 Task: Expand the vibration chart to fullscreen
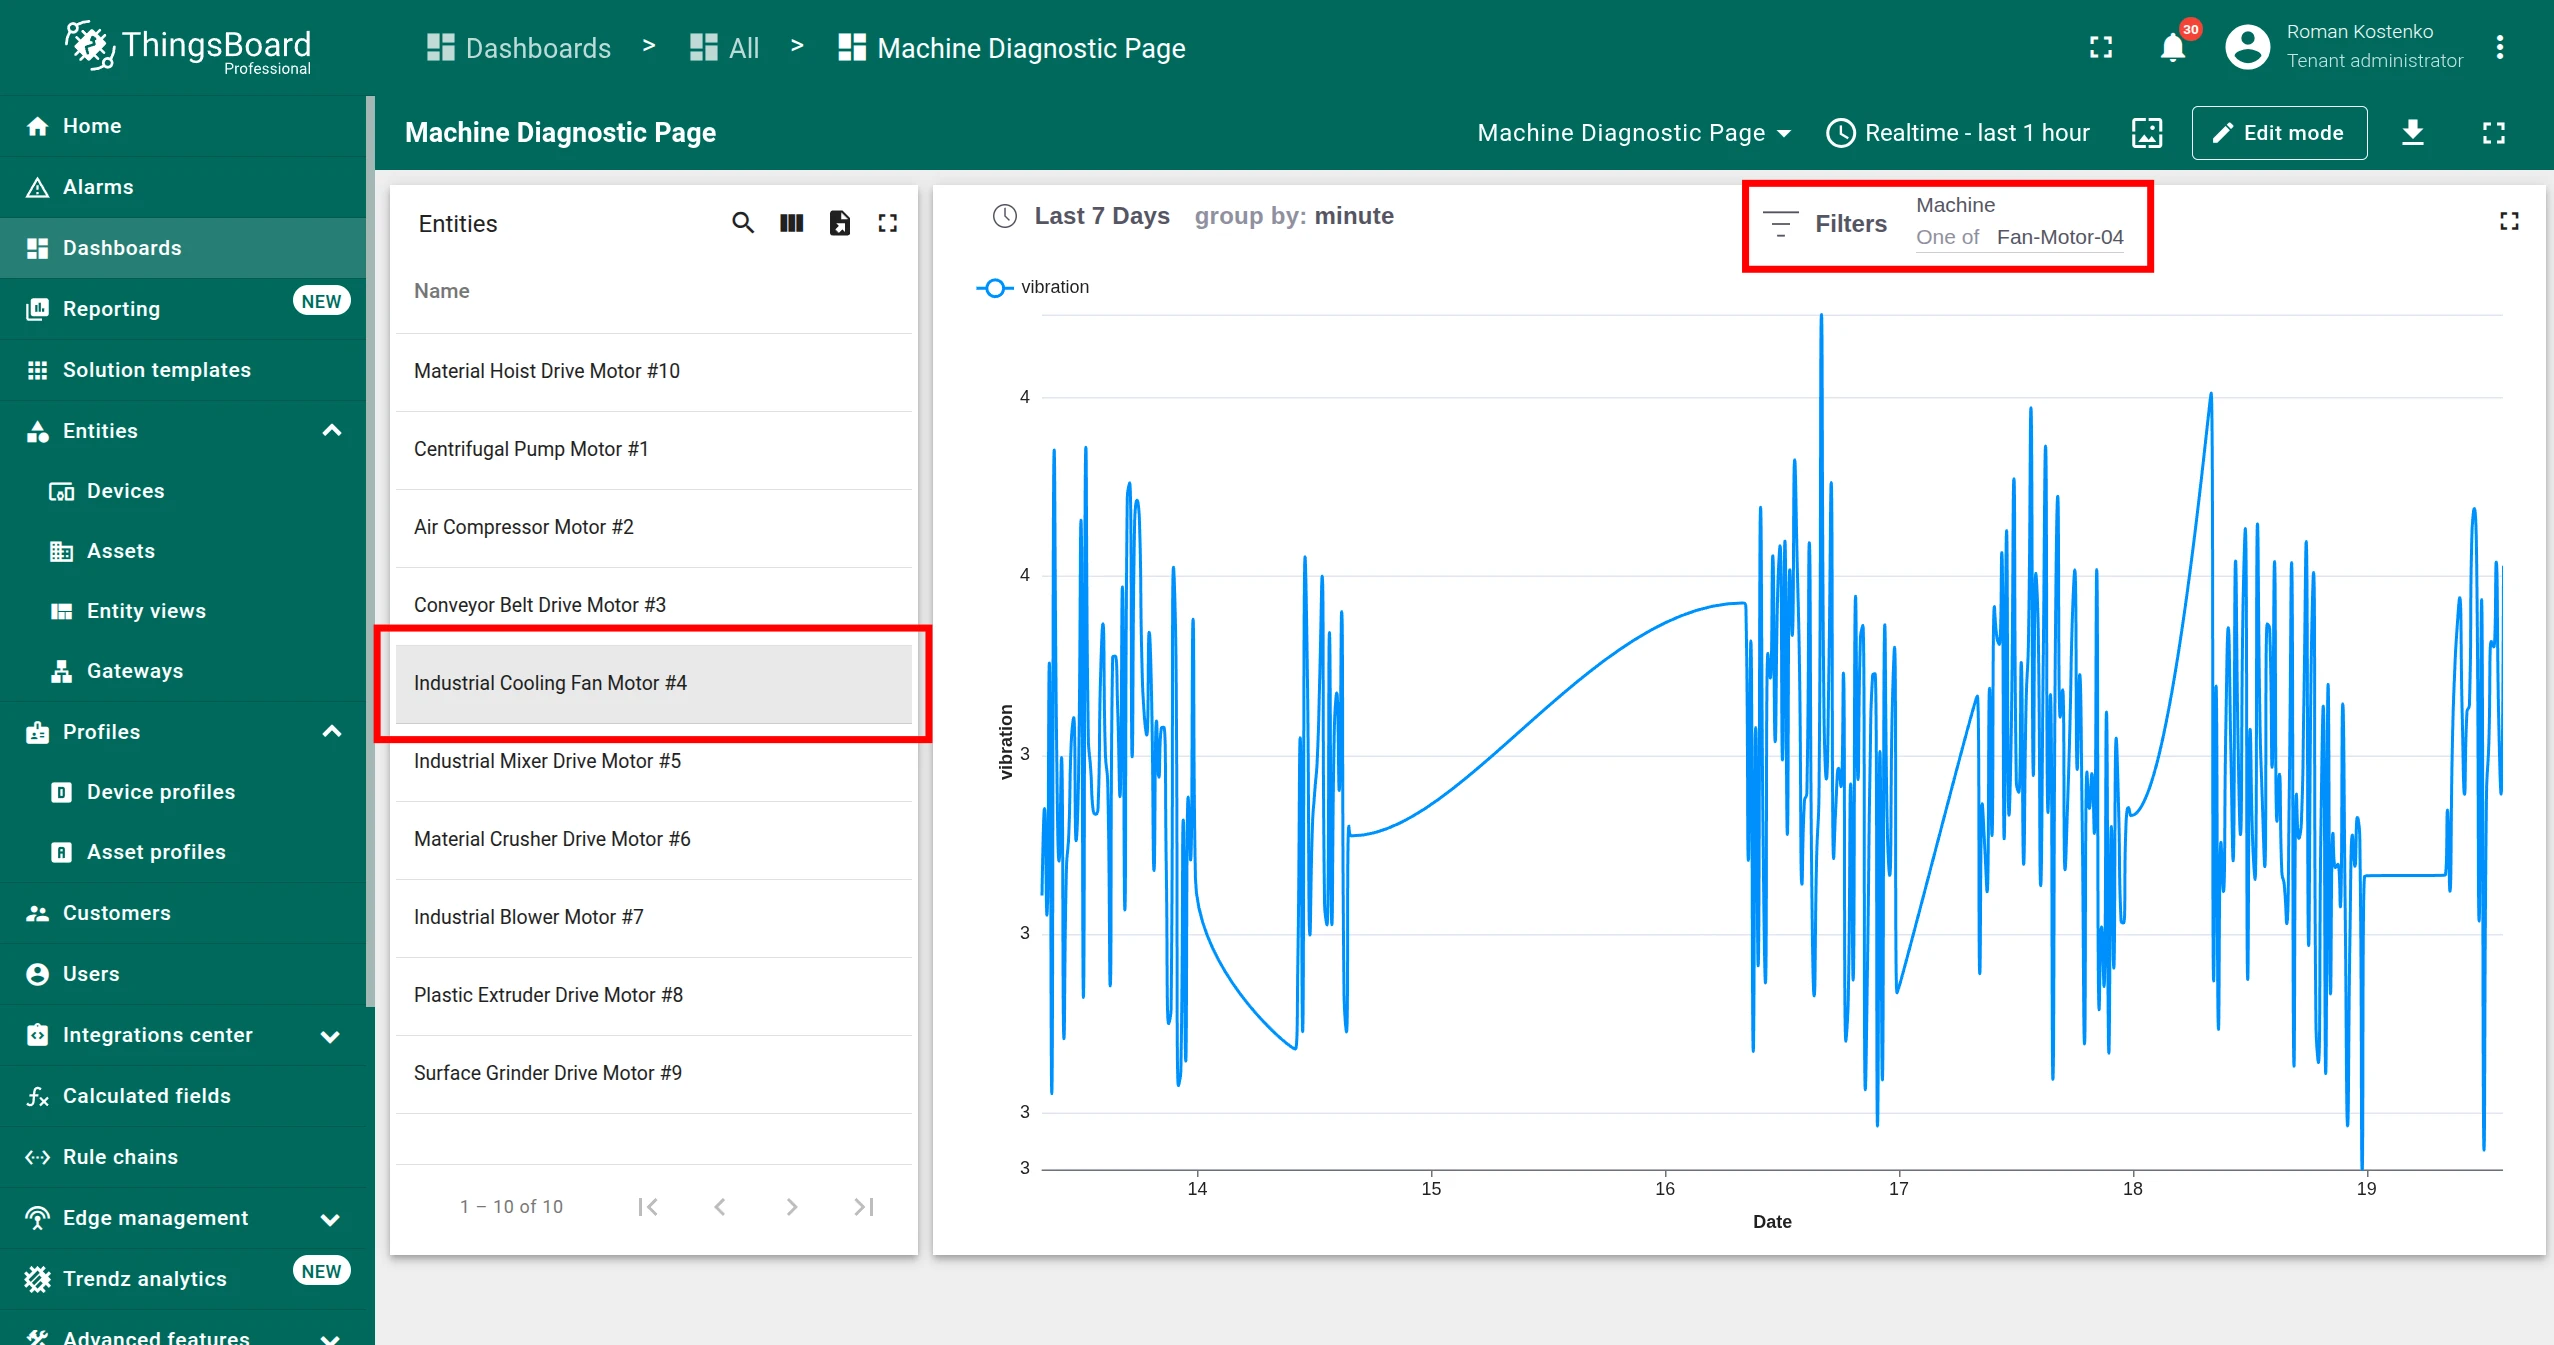(2509, 221)
